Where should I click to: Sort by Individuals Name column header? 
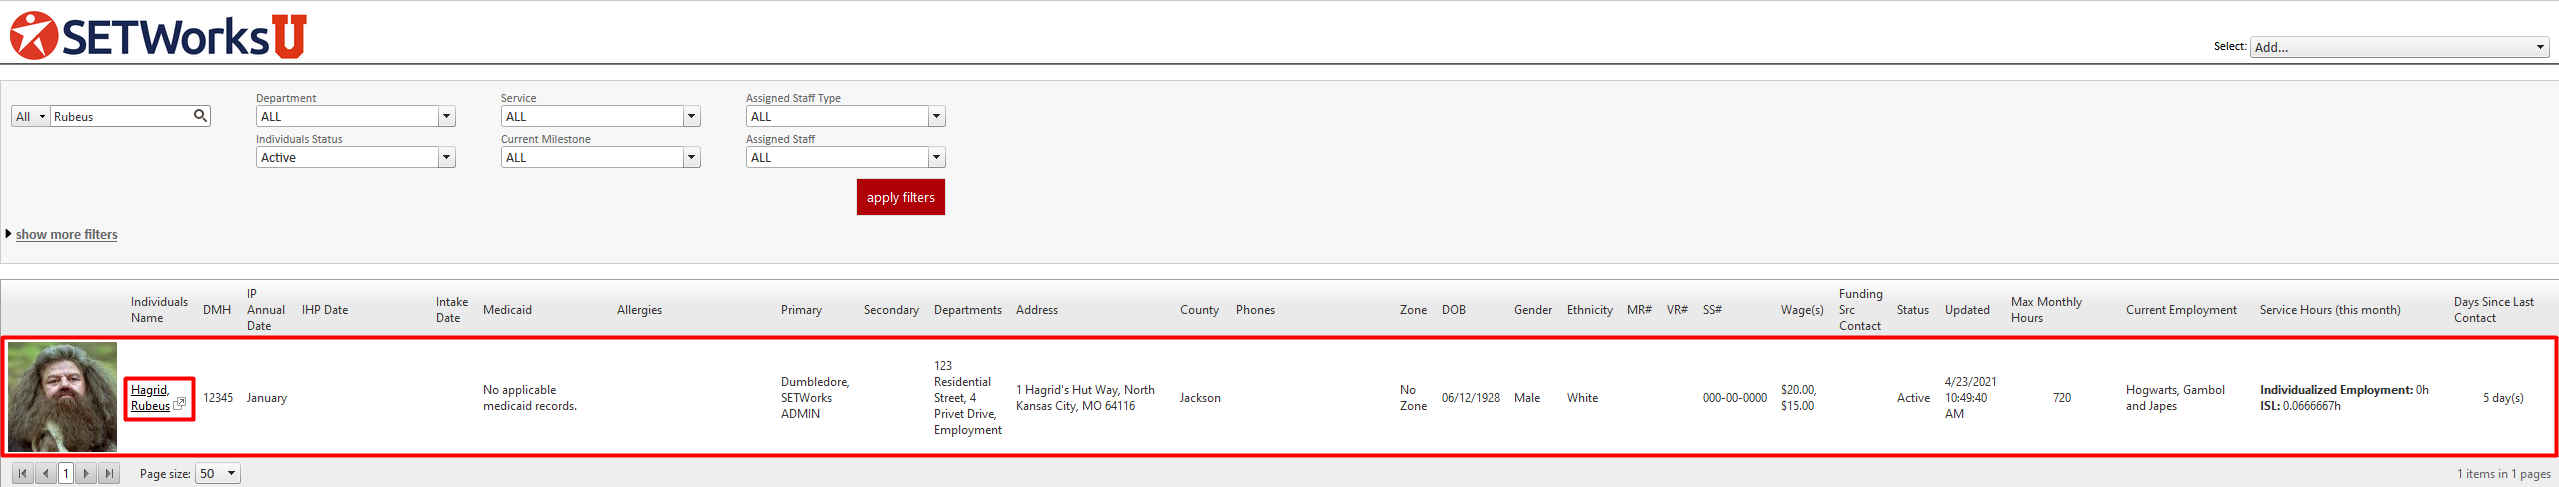click(x=159, y=310)
